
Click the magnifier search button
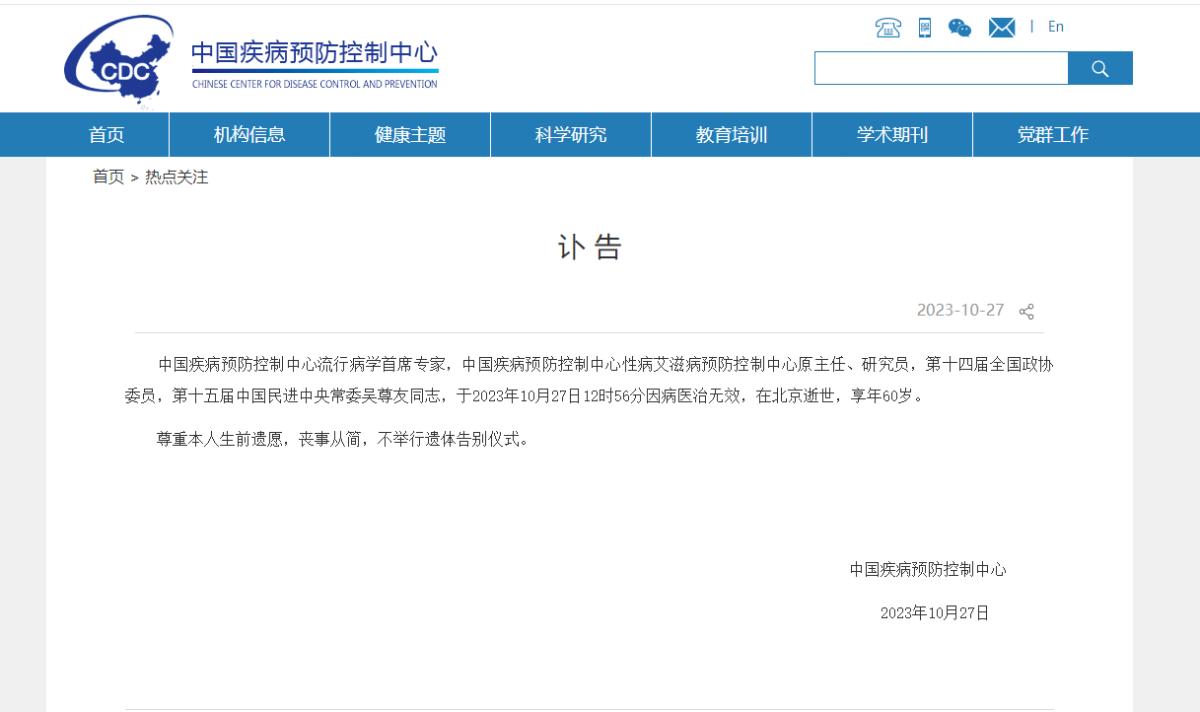tap(1100, 68)
